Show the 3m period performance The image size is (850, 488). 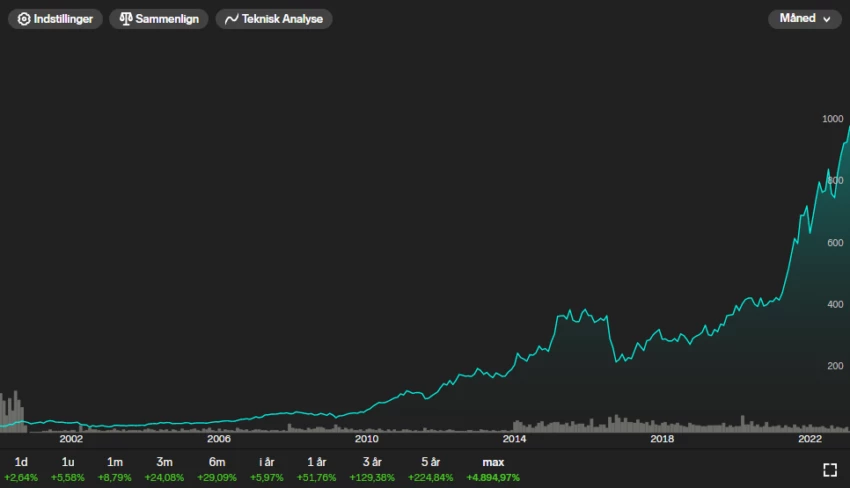coord(164,469)
